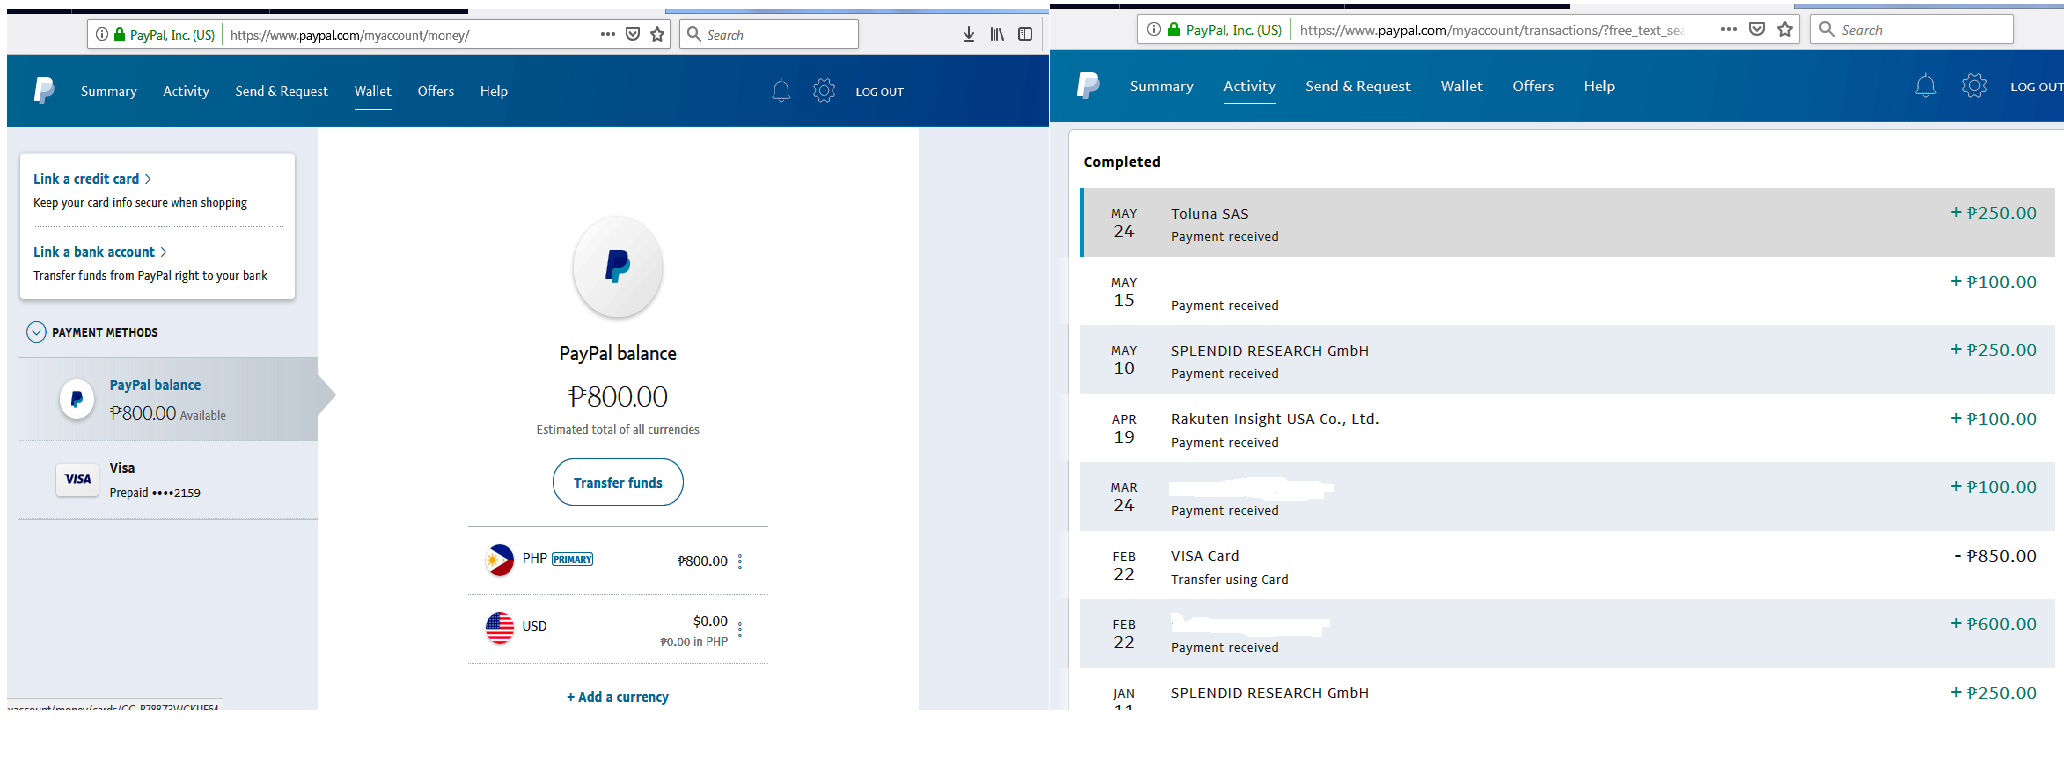Image resolution: width=2064 pixels, height=758 pixels.
Task: Open Offers tab in right window
Action: coord(1533,86)
